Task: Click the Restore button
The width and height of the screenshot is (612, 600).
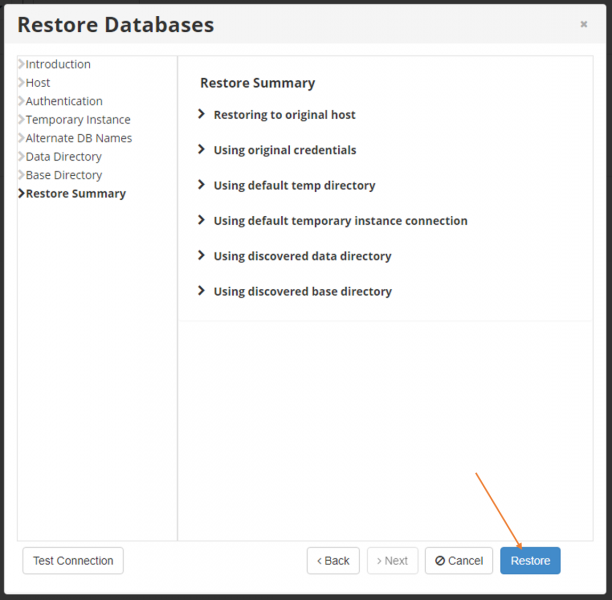Action: [530, 561]
